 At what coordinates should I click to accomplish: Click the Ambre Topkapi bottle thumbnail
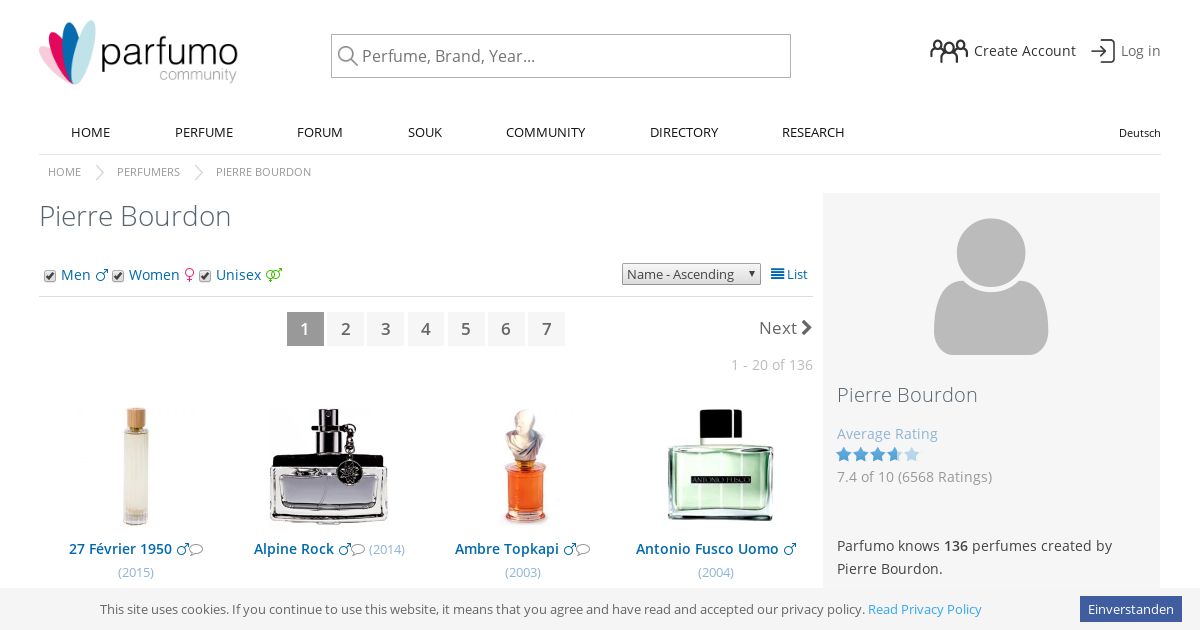point(524,466)
